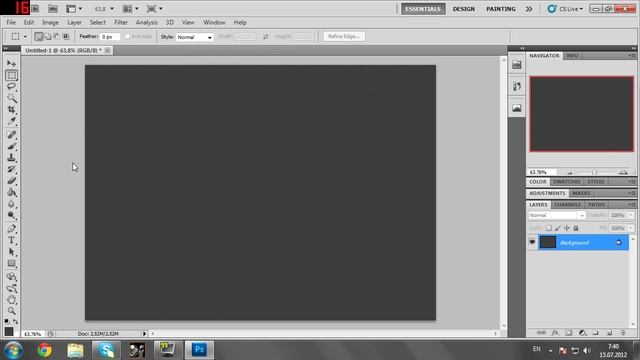Switch to the Swatches tab
Screen dimensions: 640x360
coord(567,182)
